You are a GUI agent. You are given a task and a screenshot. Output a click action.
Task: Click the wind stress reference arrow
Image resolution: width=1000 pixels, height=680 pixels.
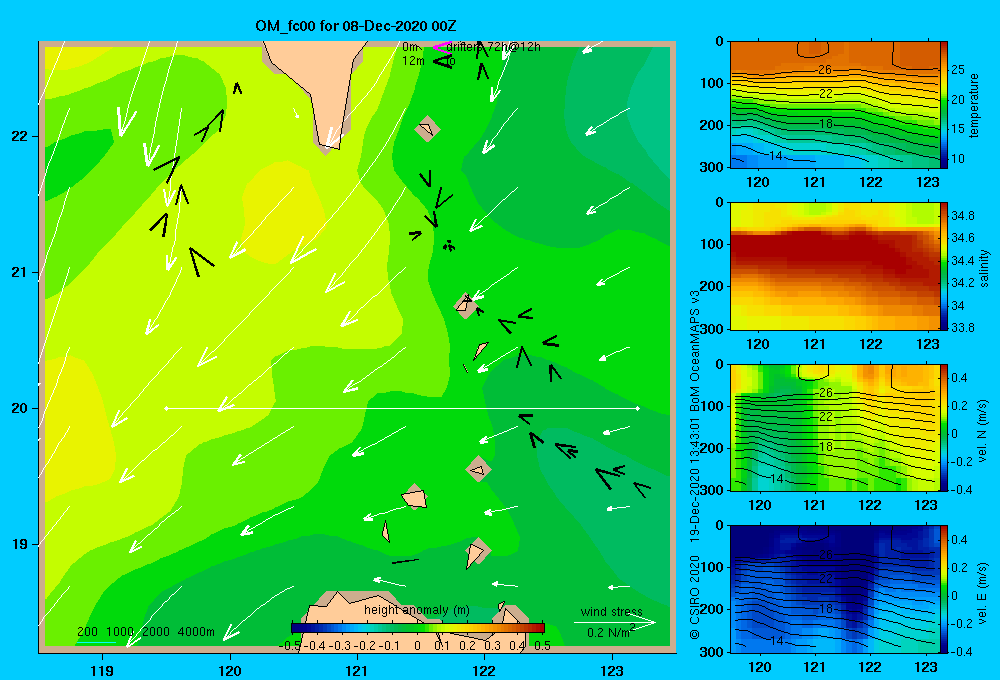coord(614,622)
